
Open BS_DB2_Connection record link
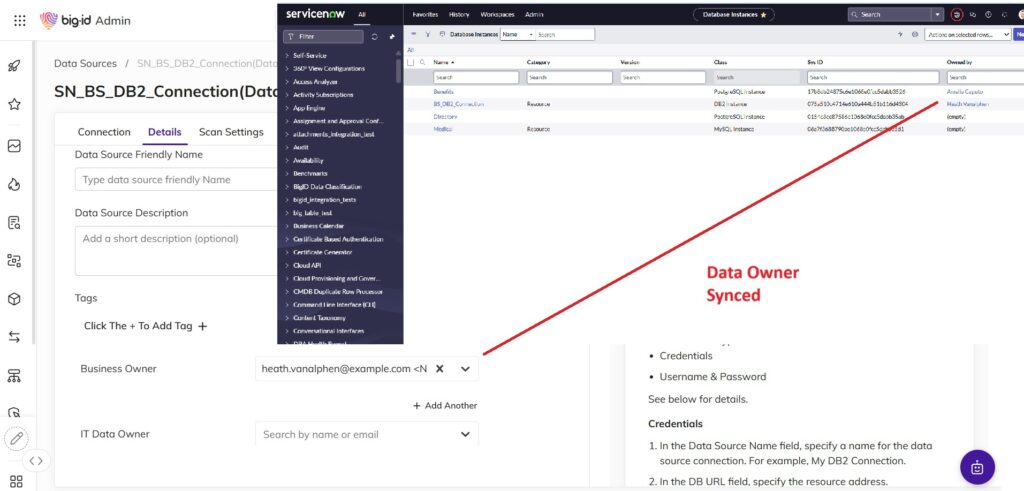point(458,104)
